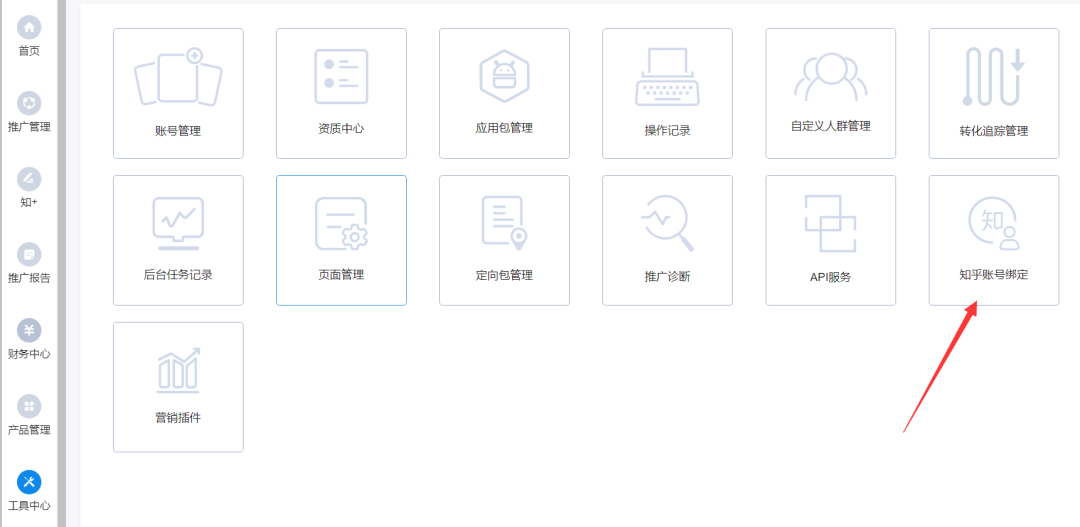The height and width of the screenshot is (527, 1080).
Task: Go to 首页 menu label
Action: [x=29, y=51]
